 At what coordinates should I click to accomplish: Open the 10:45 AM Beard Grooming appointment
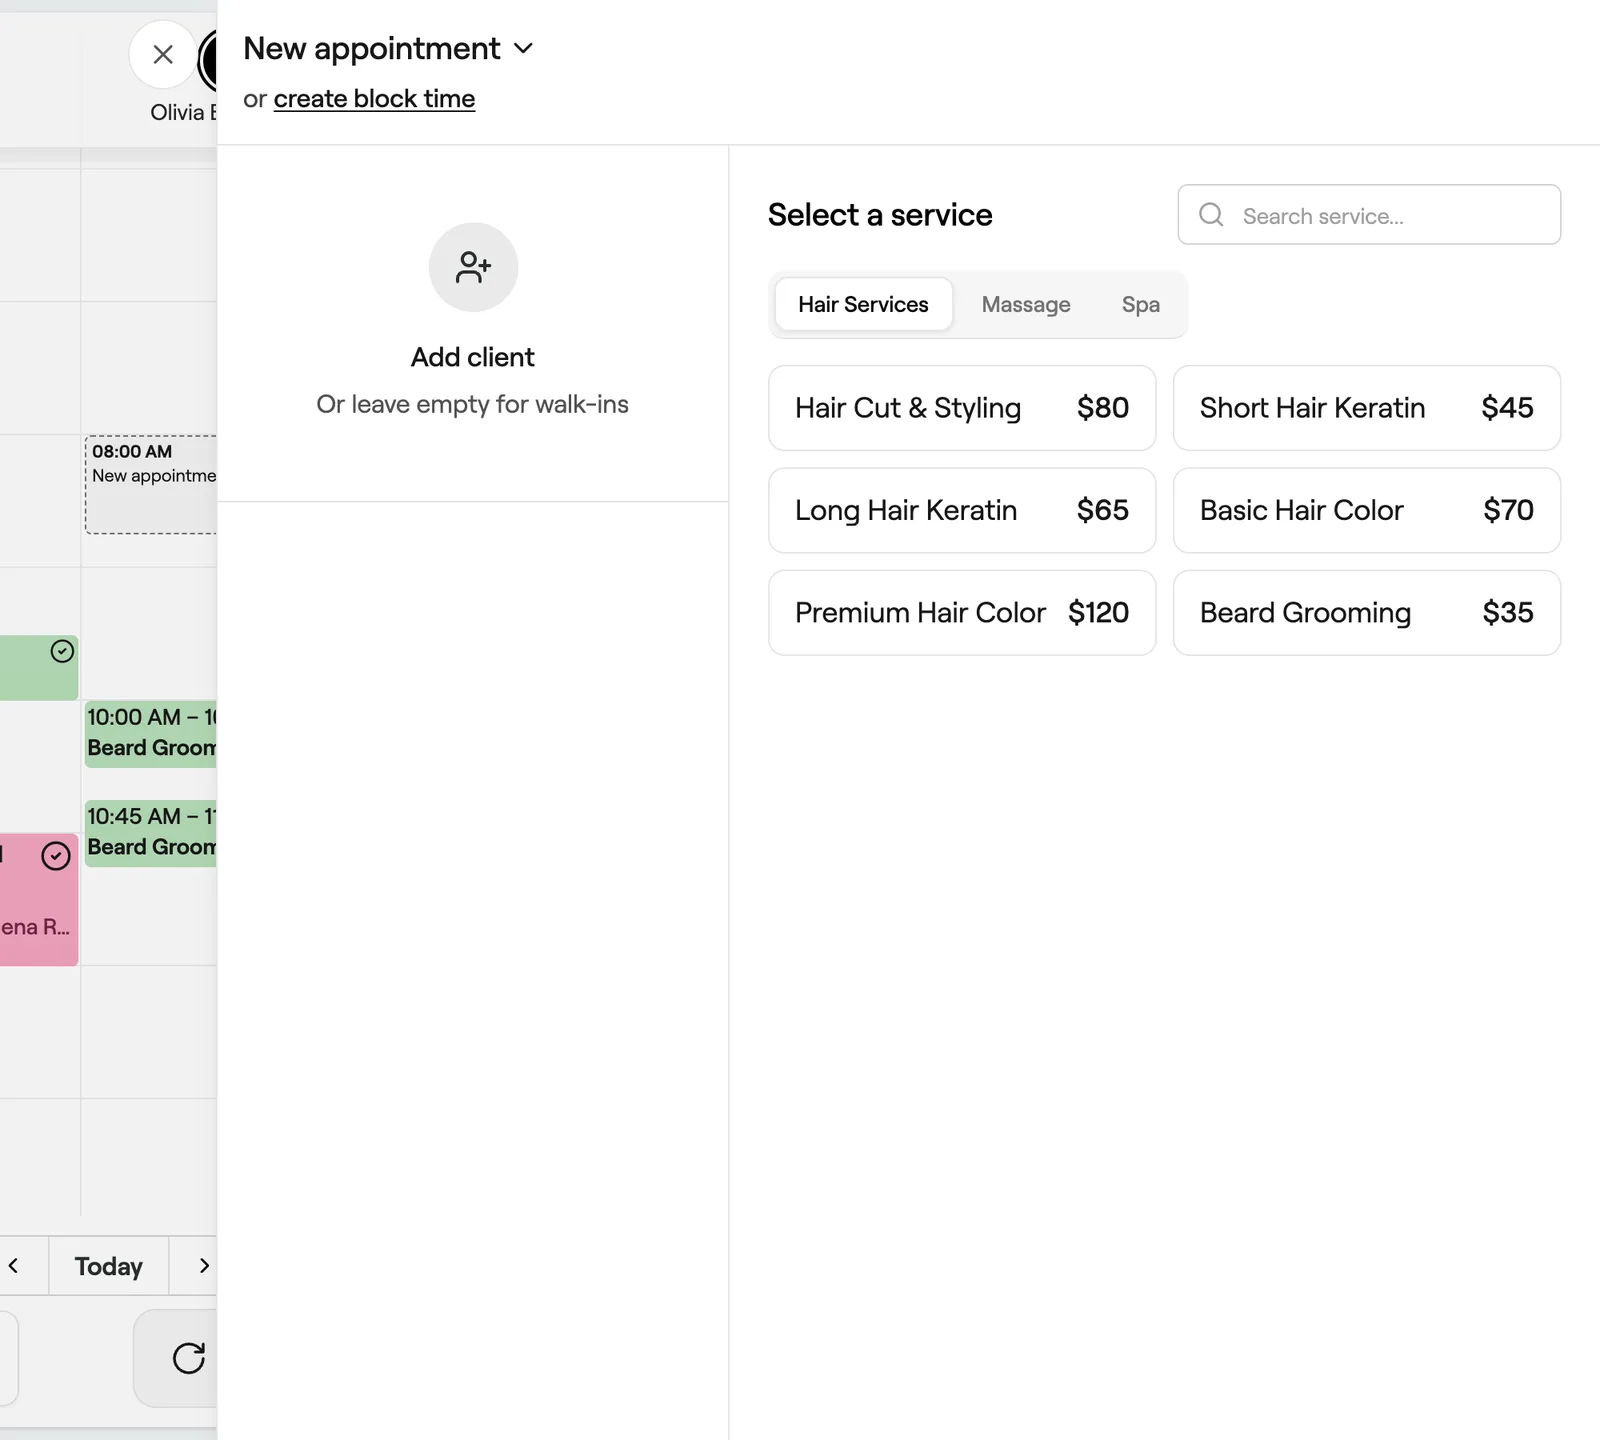coord(151,833)
